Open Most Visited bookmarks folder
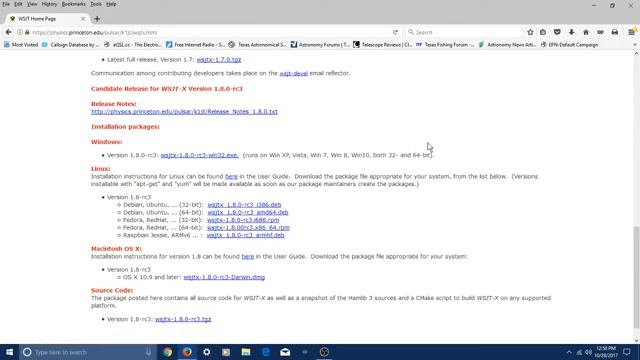Image resolution: width=640 pixels, height=360 pixels. (21, 45)
